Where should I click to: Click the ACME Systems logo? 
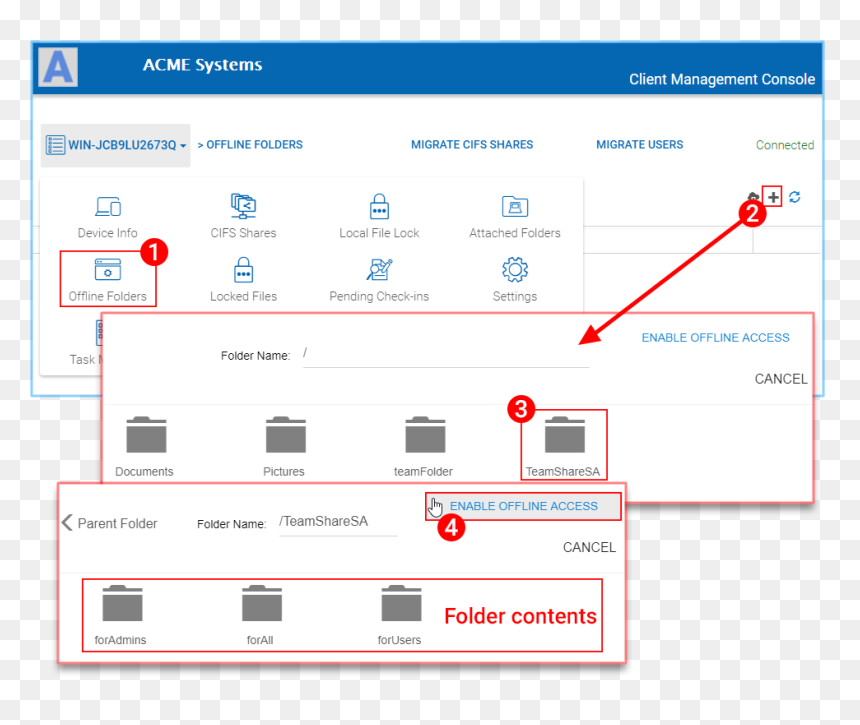point(58,67)
